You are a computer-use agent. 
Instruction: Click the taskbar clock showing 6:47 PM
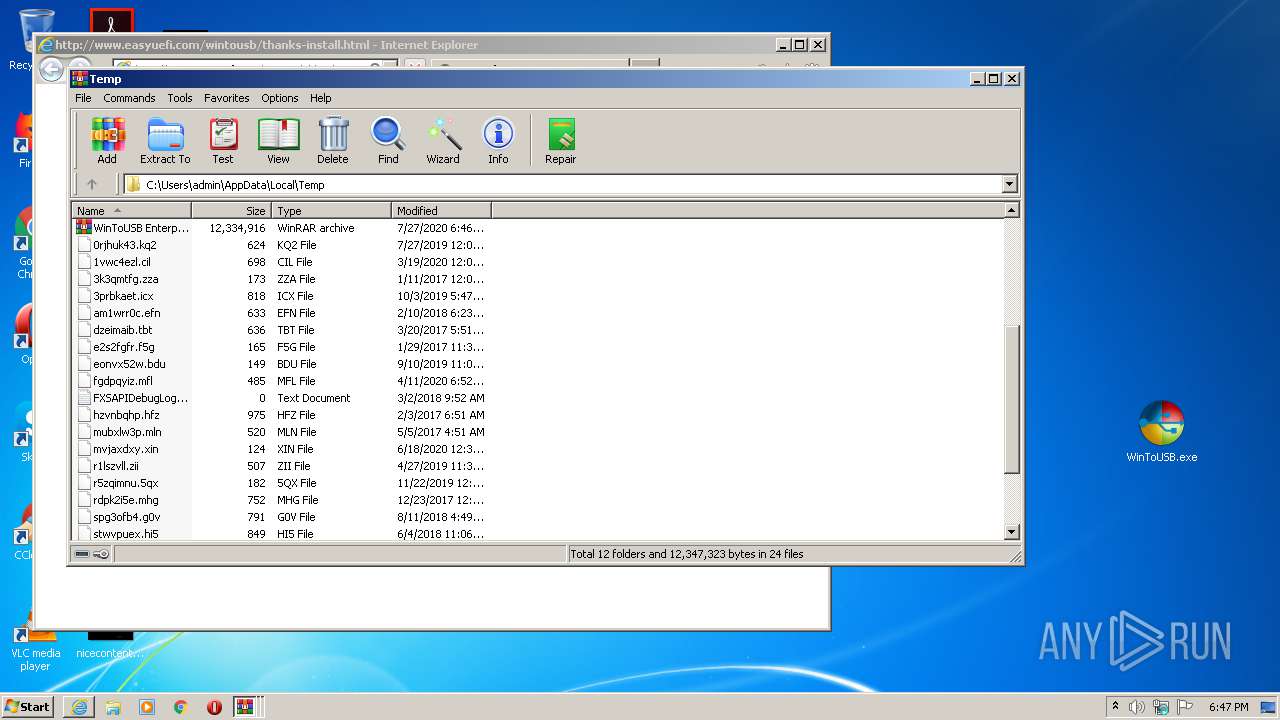[1228, 707]
